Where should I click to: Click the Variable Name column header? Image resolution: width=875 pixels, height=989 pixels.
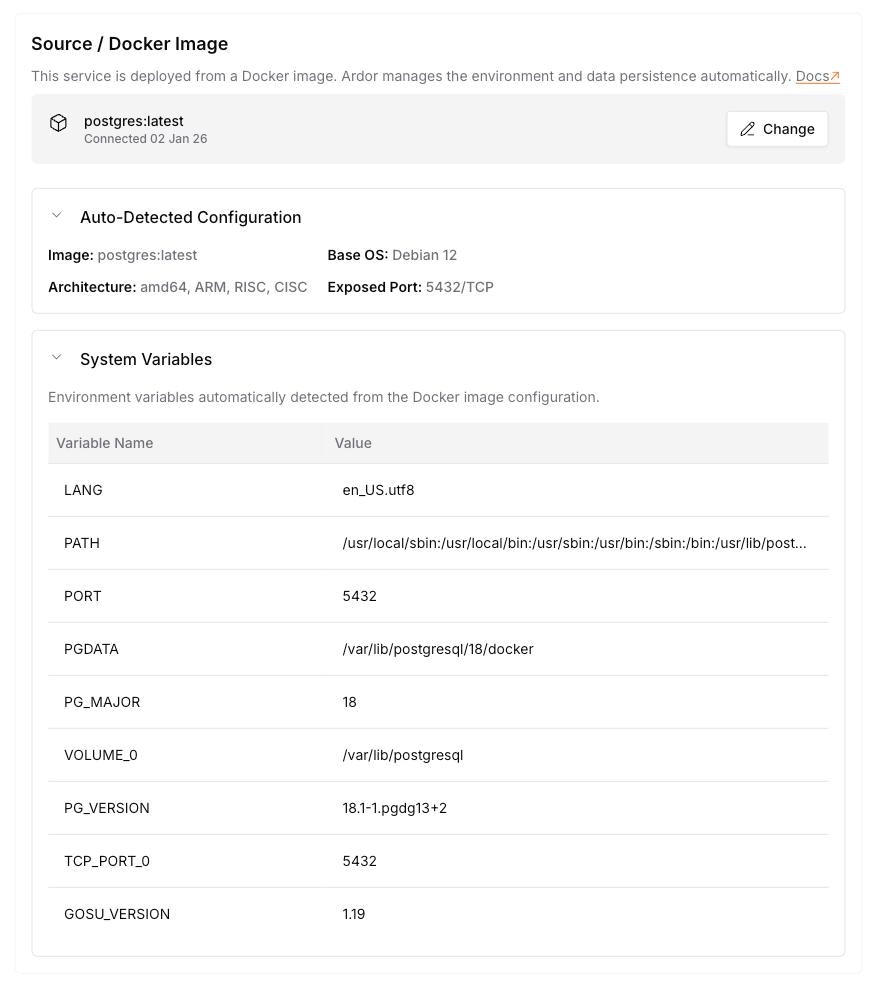click(x=104, y=443)
